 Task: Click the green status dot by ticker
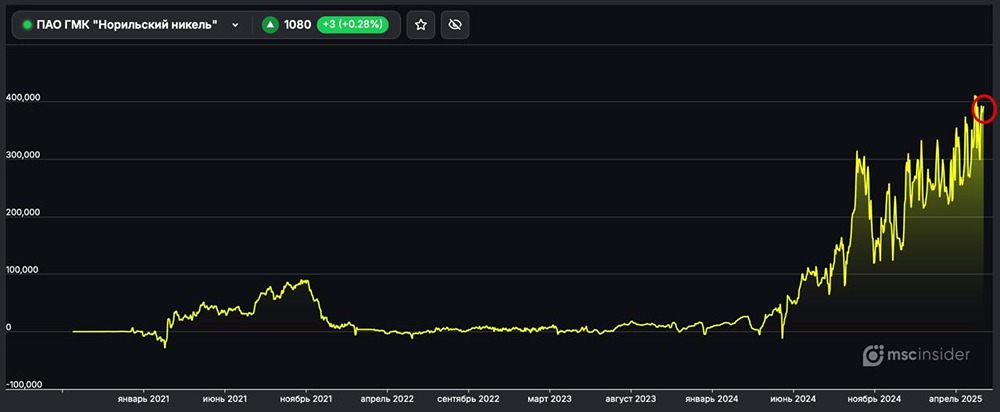coord(27,25)
